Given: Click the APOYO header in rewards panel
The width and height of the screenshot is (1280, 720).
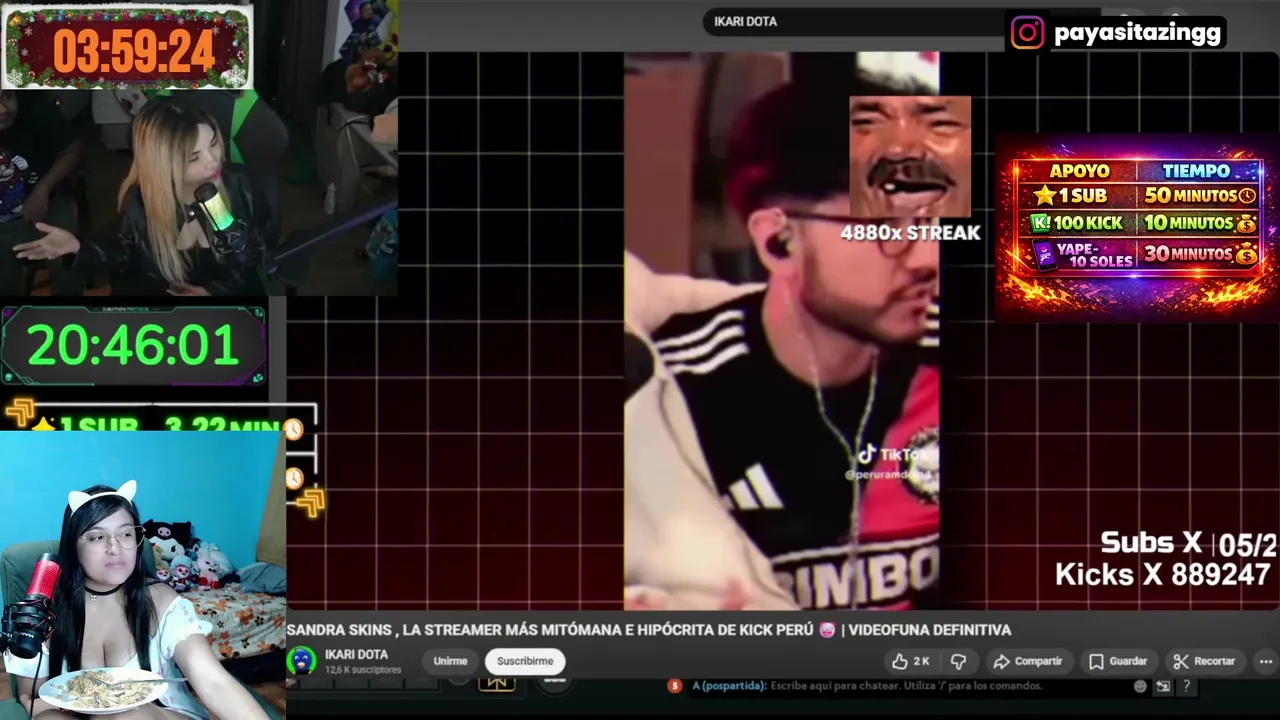Looking at the screenshot, I should pyautogui.click(x=1079, y=171).
